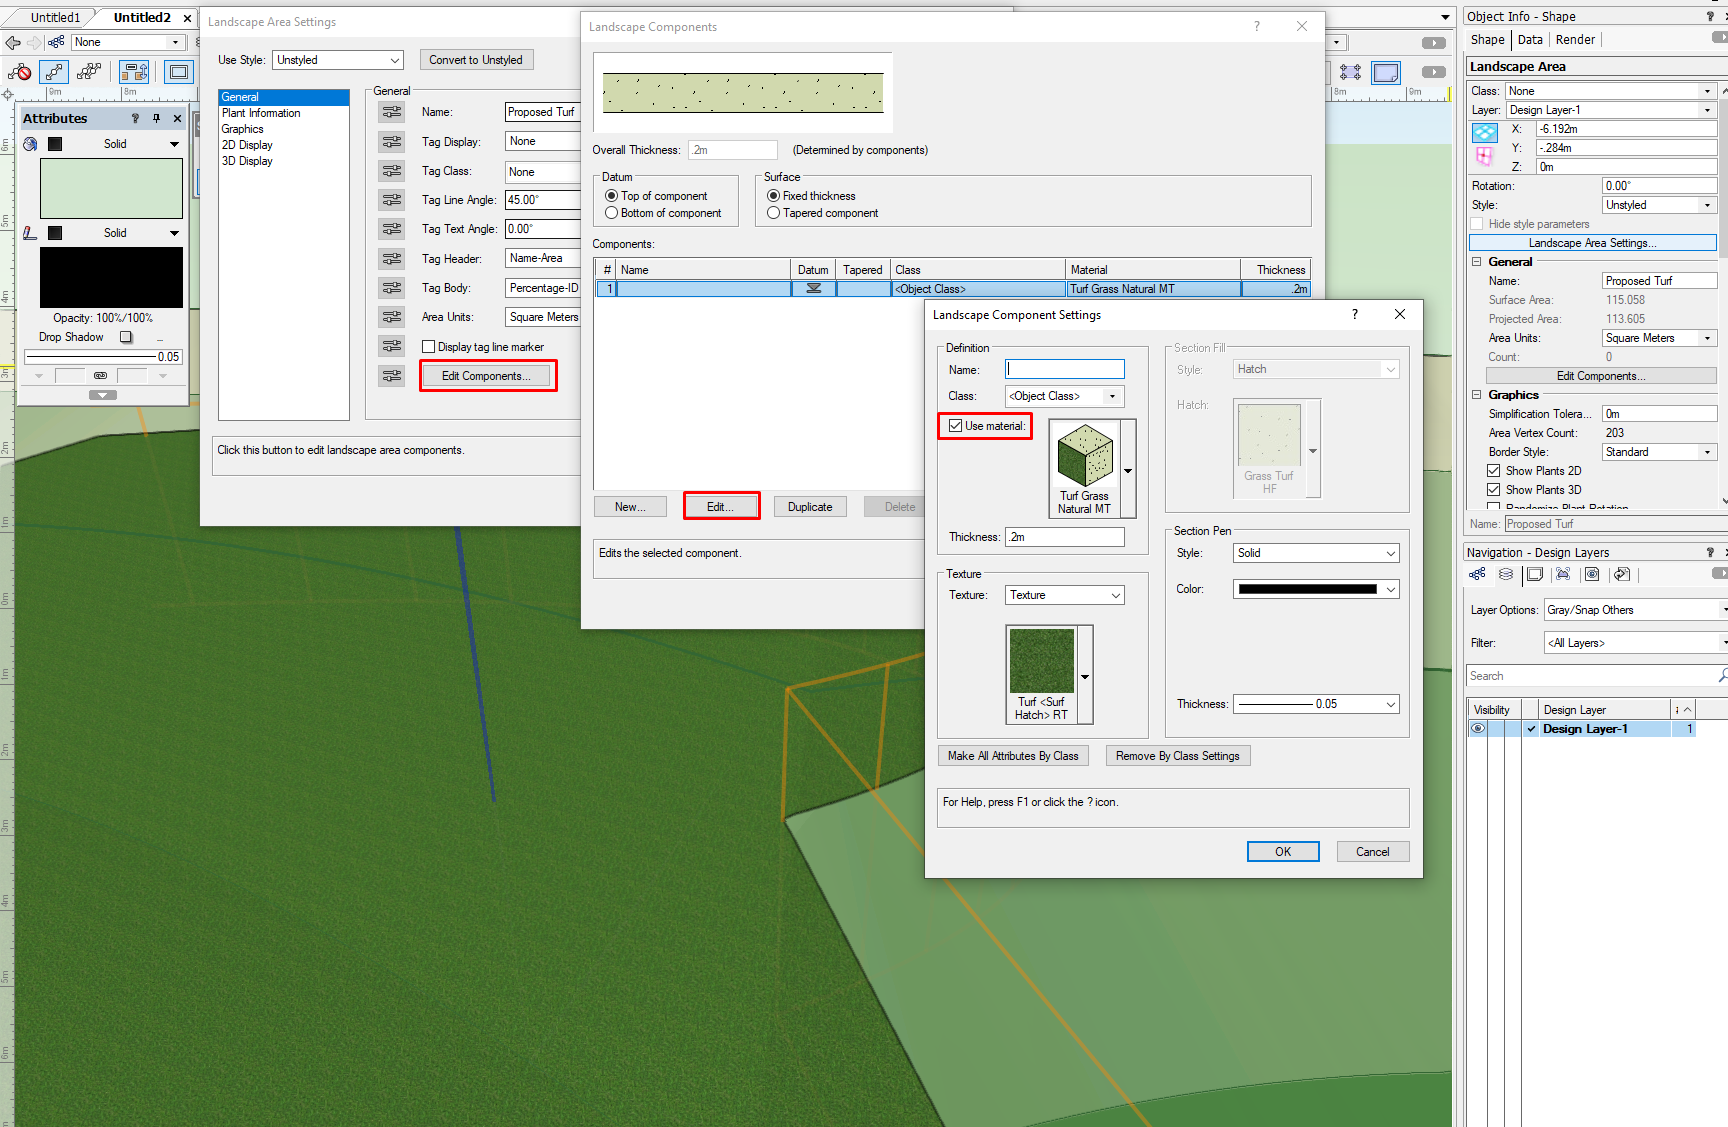Click the Make All Attributes By Class button
This screenshot has height=1127, width=1728.
tap(1013, 756)
